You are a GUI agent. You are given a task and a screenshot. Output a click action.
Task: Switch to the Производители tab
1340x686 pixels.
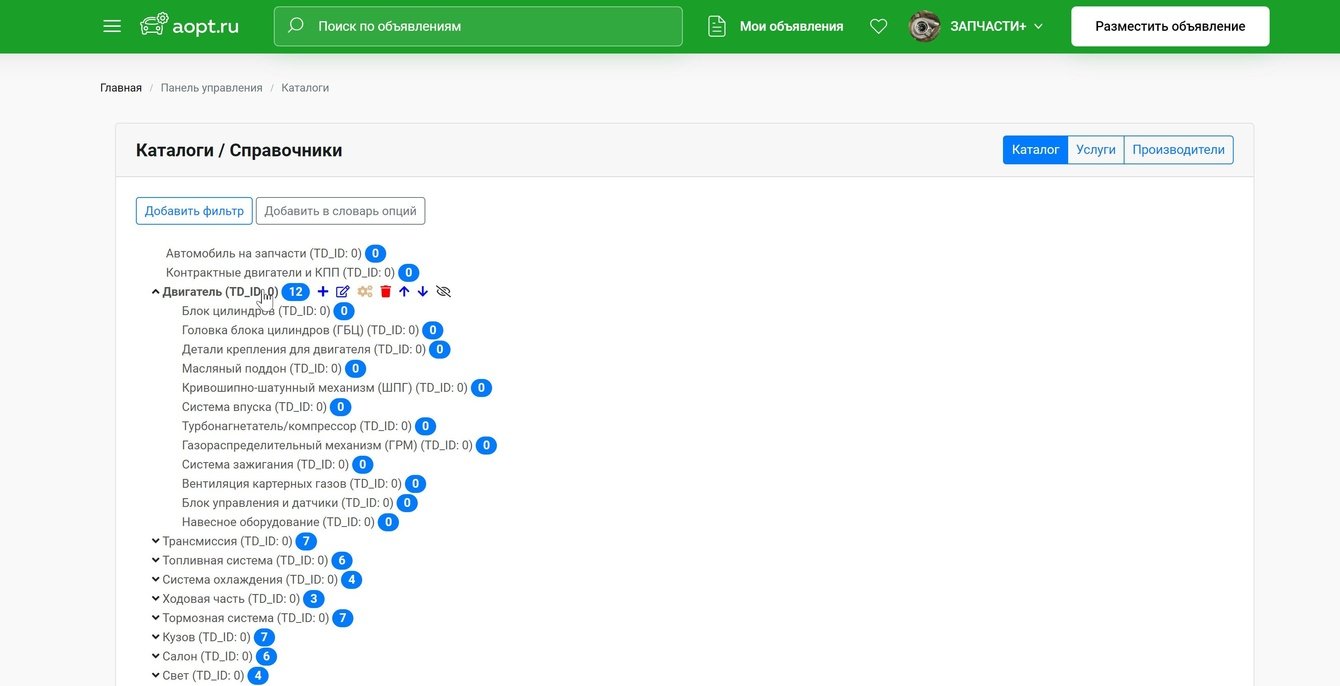click(x=1178, y=150)
